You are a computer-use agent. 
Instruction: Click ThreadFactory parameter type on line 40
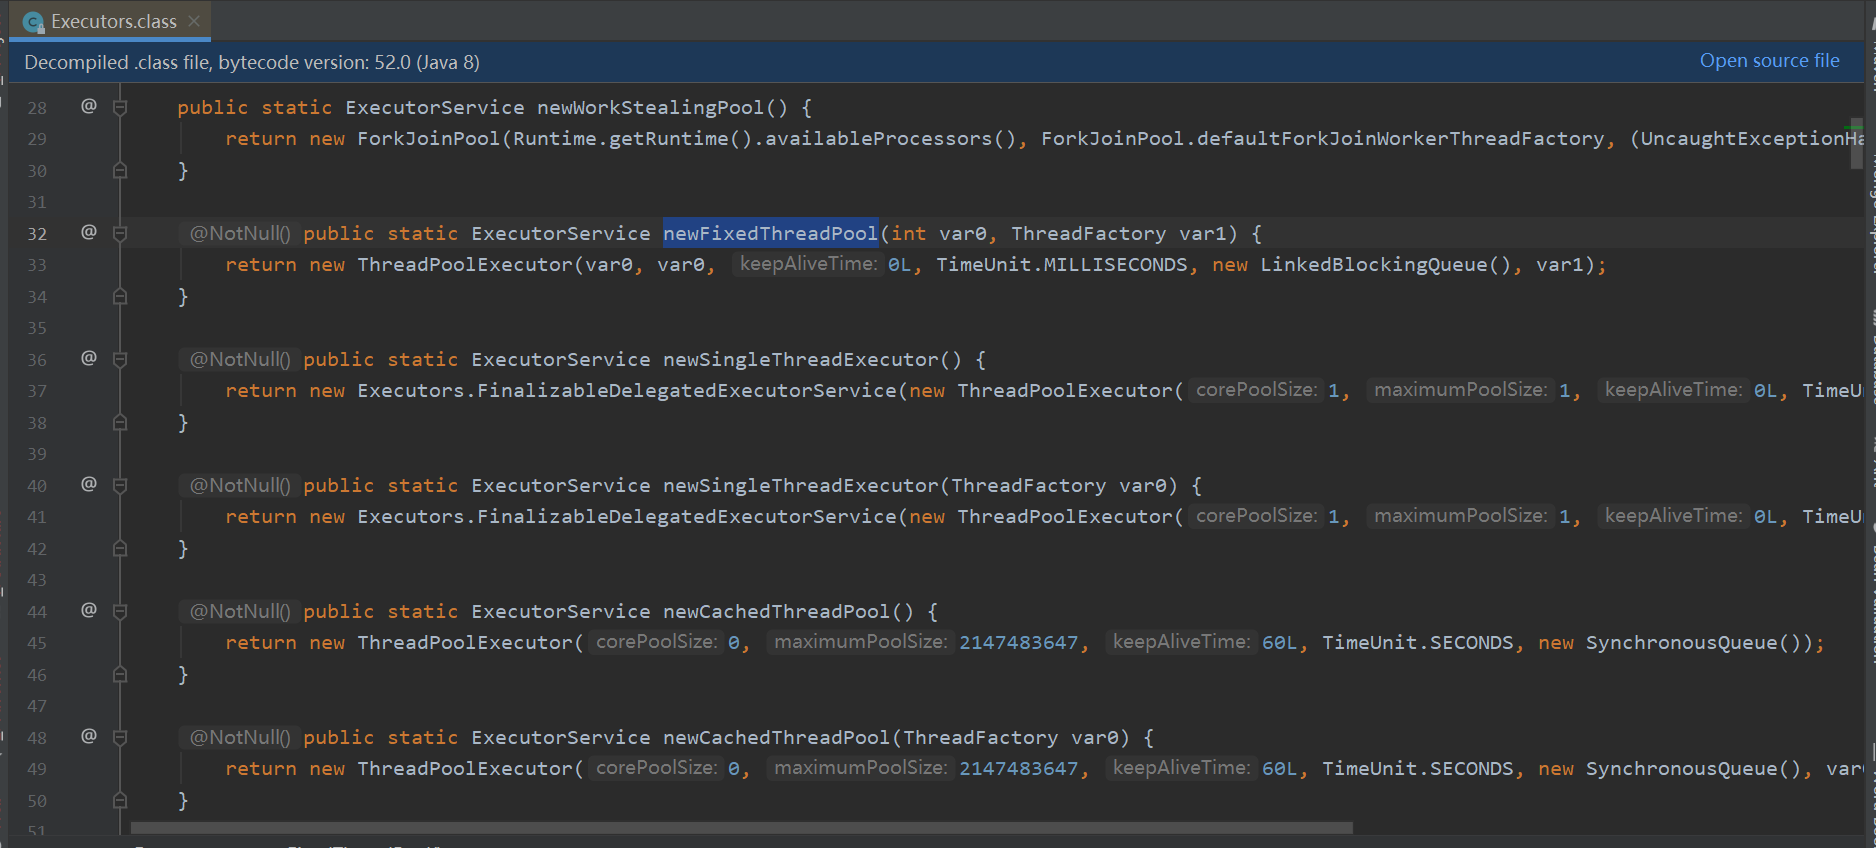pyautogui.click(x=1028, y=485)
